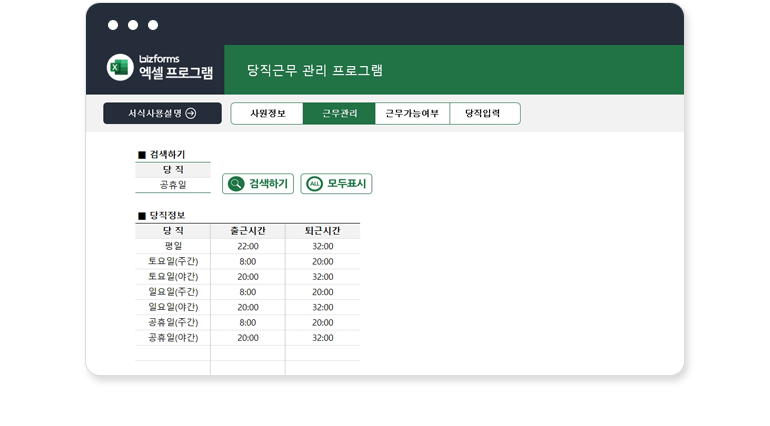Select the 평일 row label
This screenshot has height=426, width=770.
point(173,246)
